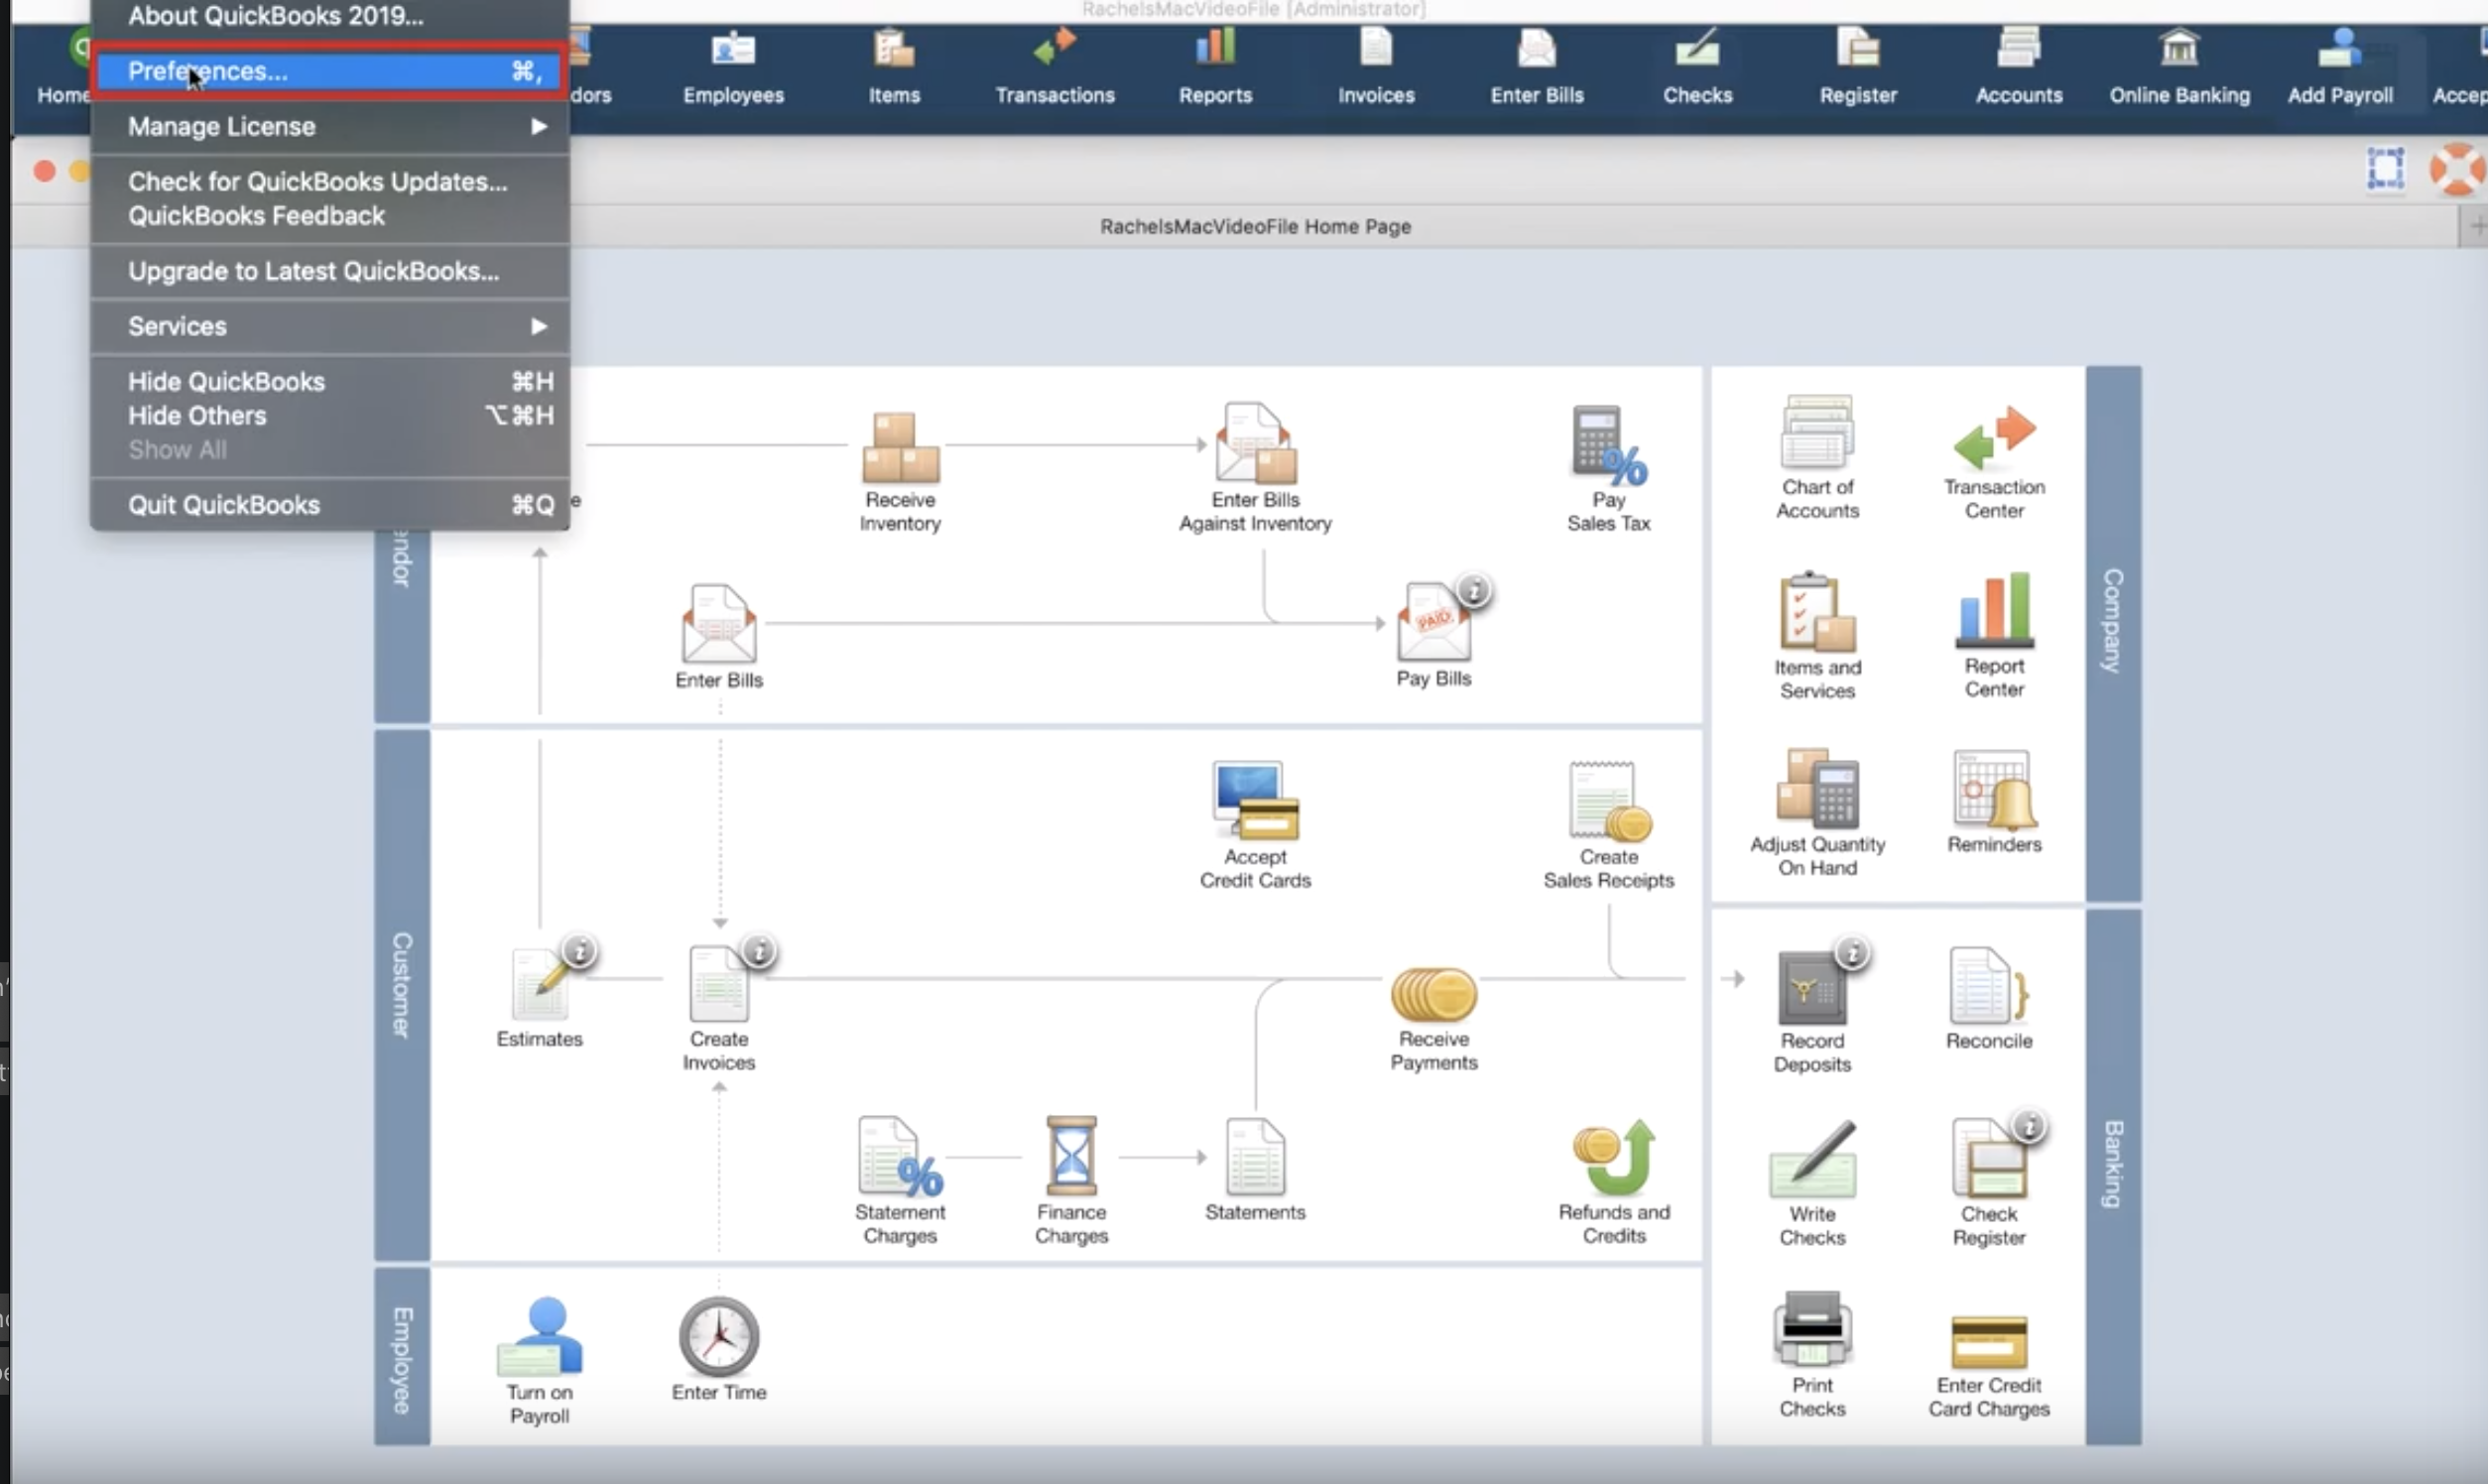Open Reconcile icon

(x=1989, y=998)
